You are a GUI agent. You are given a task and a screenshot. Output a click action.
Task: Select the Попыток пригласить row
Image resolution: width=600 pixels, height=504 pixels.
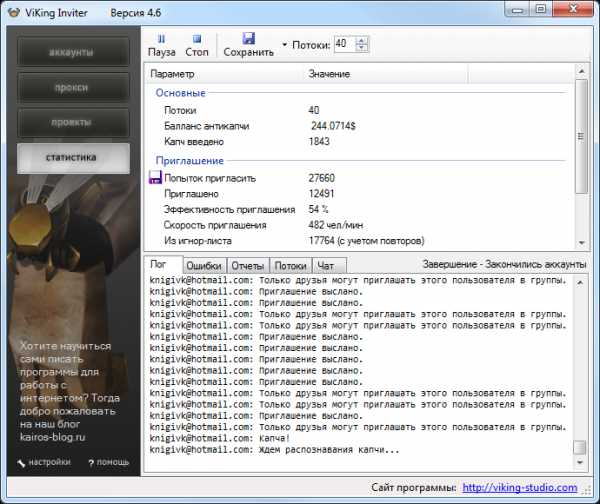point(360,178)
